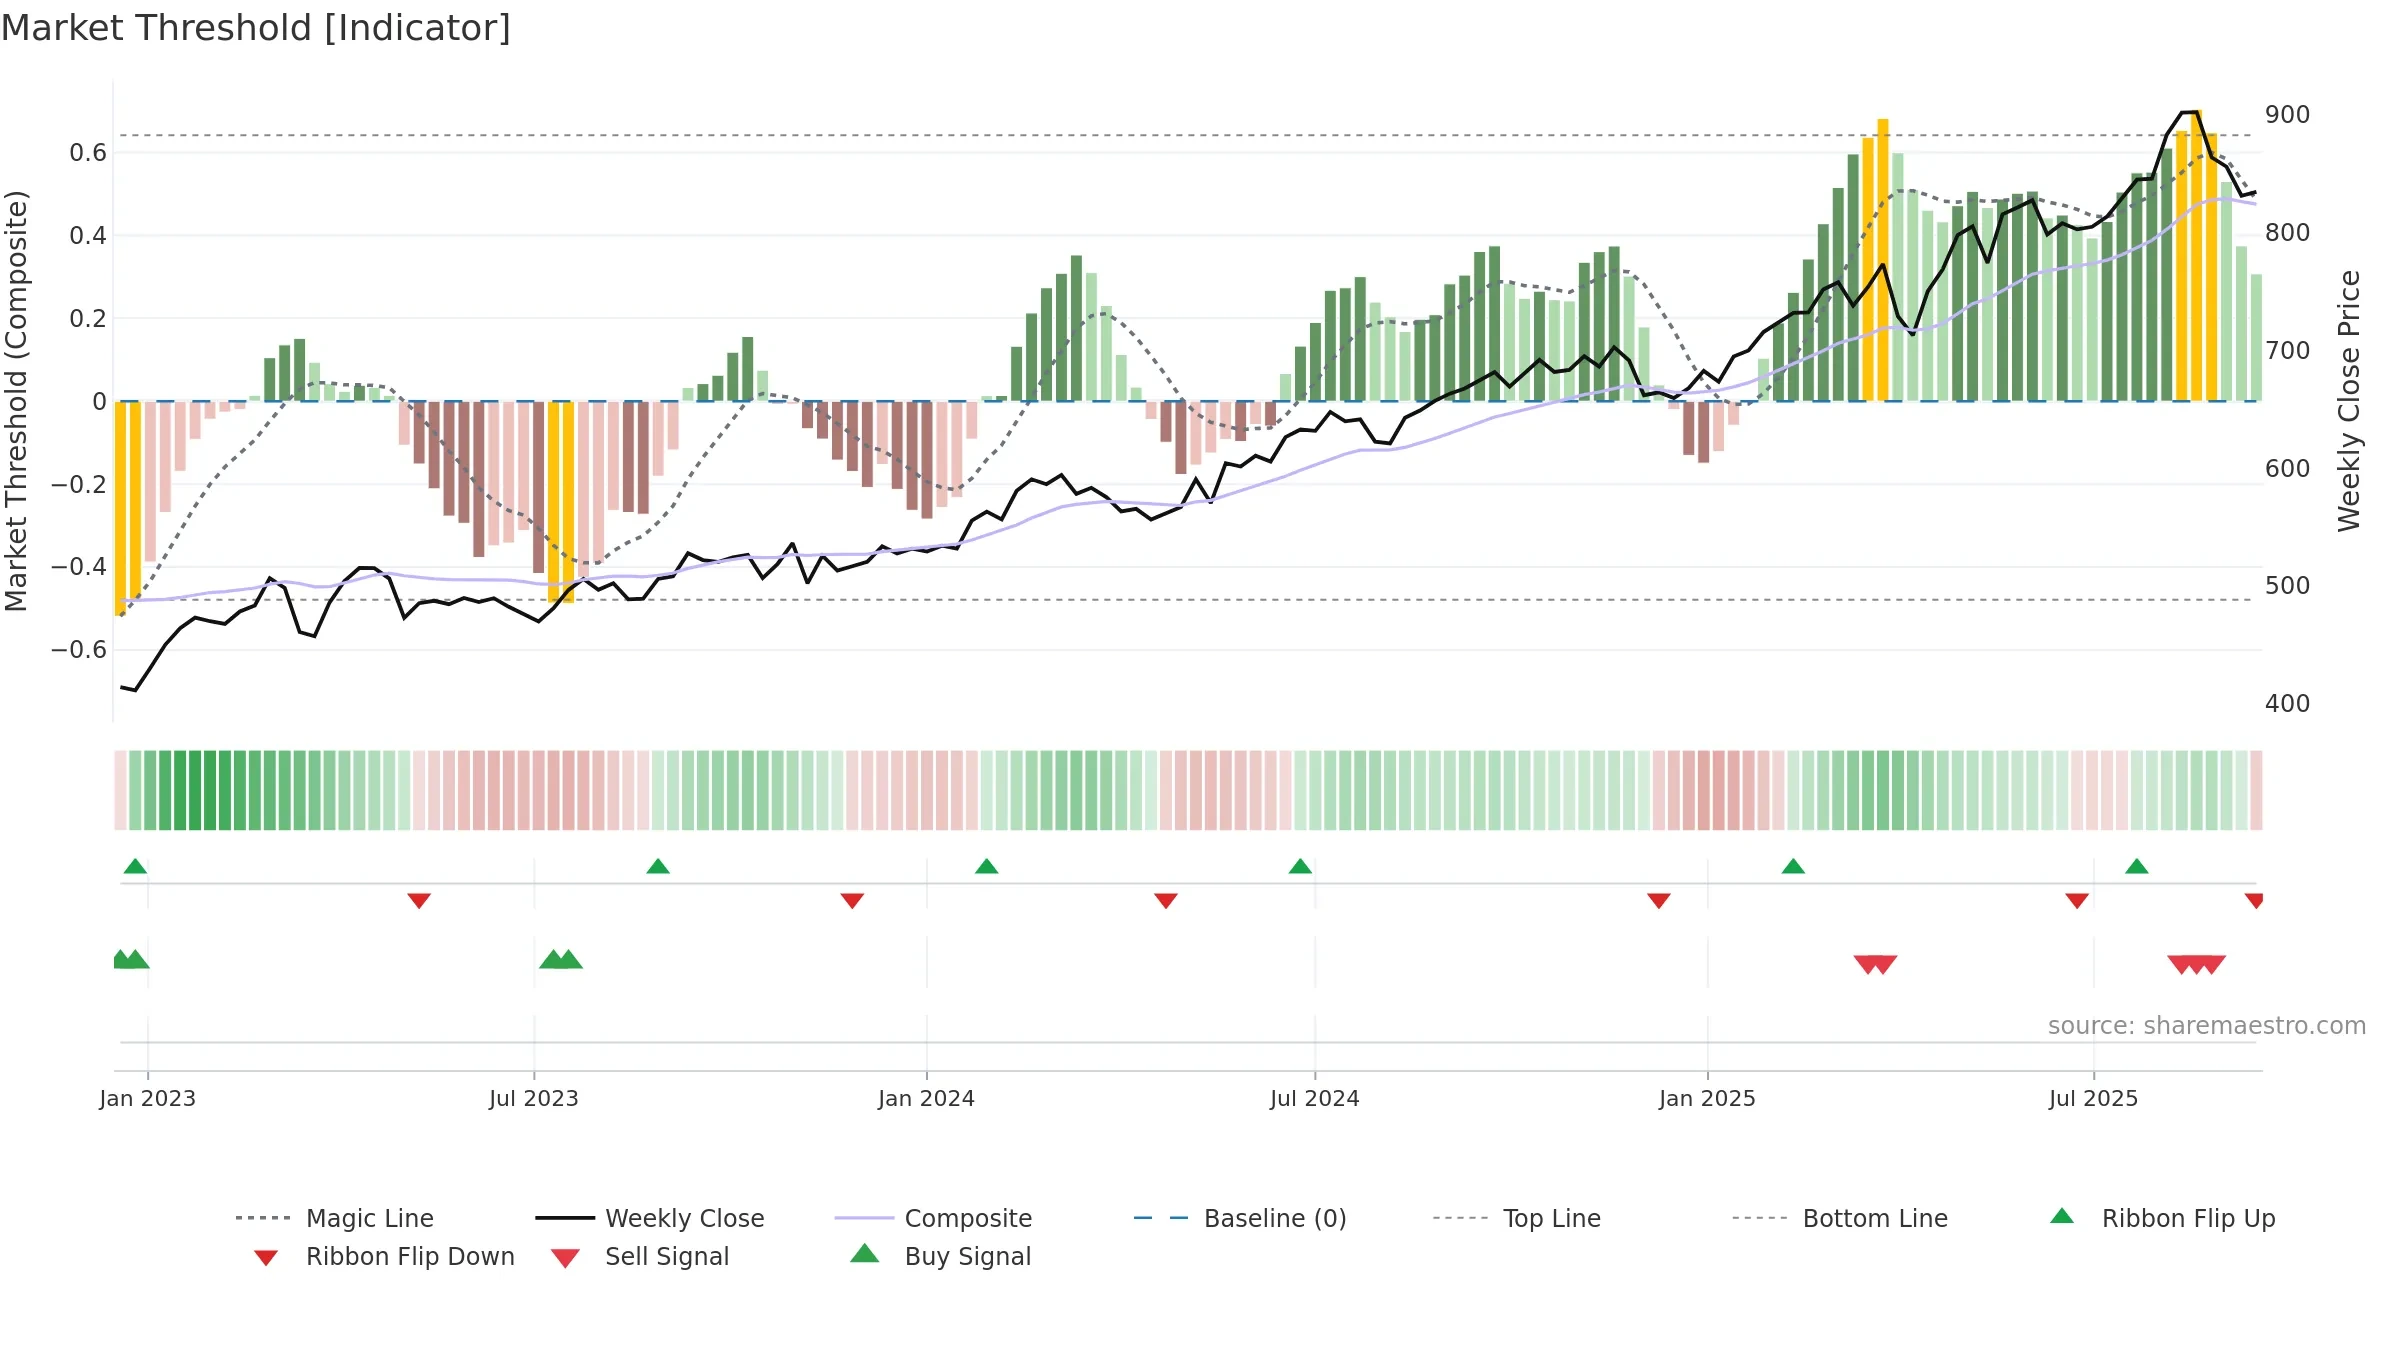Toggle the Buy Signal legend entry

[x=940, y=1256]
